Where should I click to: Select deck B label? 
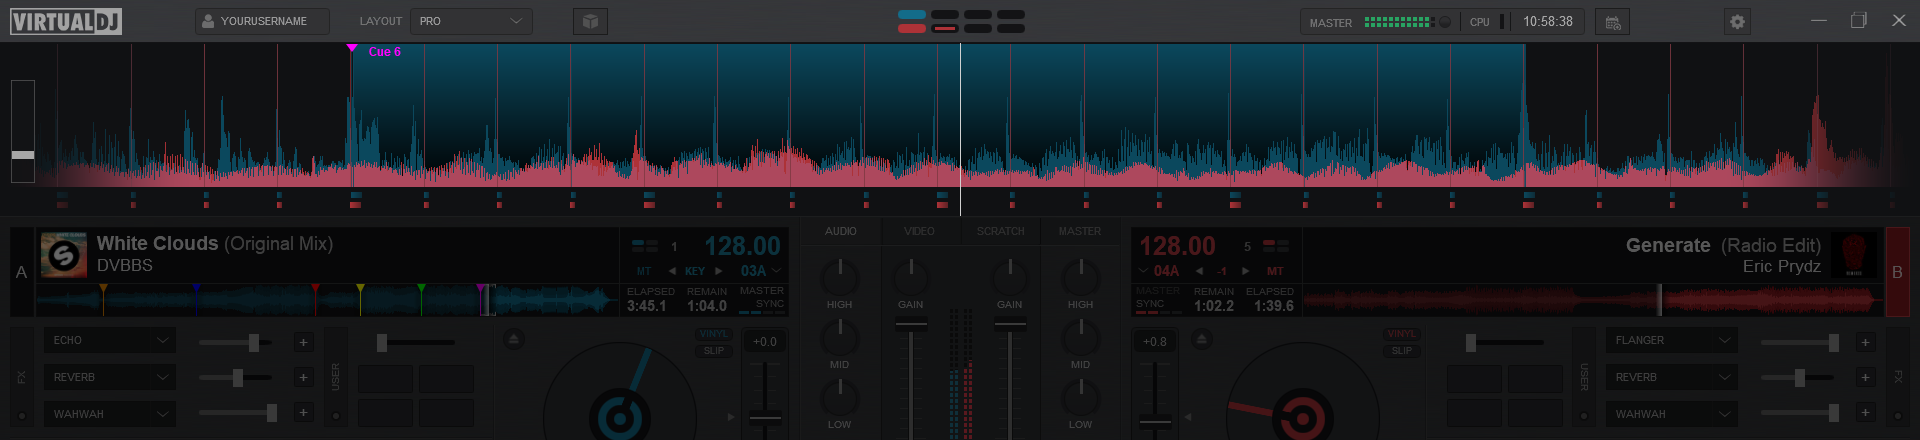[x=1897, y=272]
